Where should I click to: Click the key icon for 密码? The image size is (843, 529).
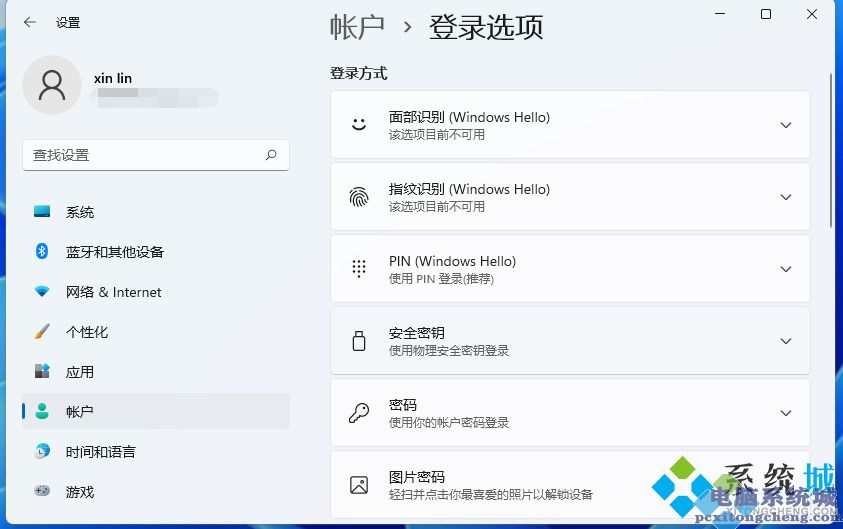(359, 413)
